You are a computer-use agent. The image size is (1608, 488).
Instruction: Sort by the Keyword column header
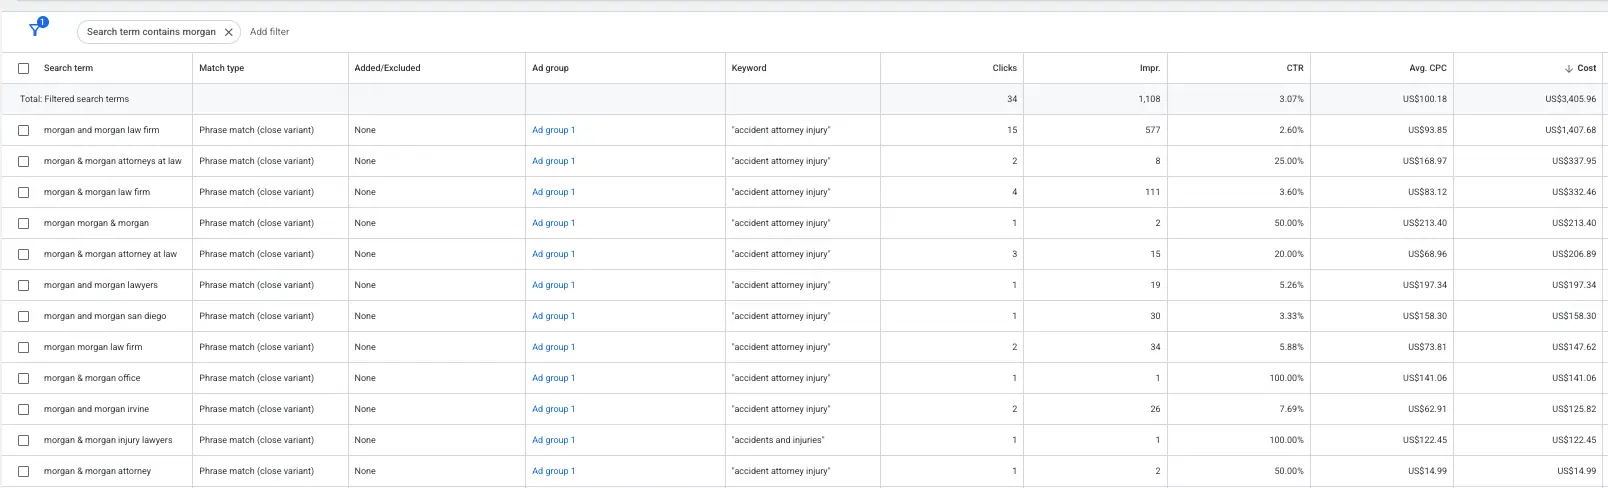[x=749, y=68]
